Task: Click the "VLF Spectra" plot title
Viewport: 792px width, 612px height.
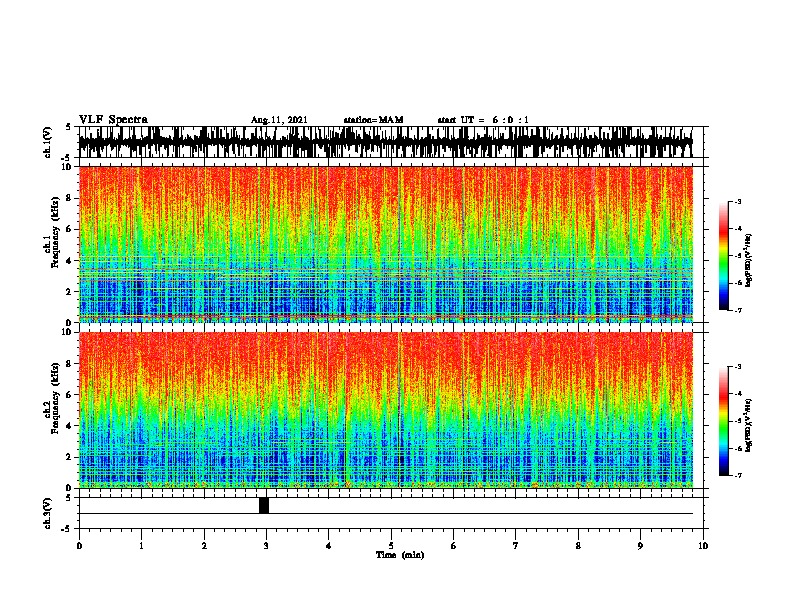Action: pyautogui.click(x=113, y=120)
